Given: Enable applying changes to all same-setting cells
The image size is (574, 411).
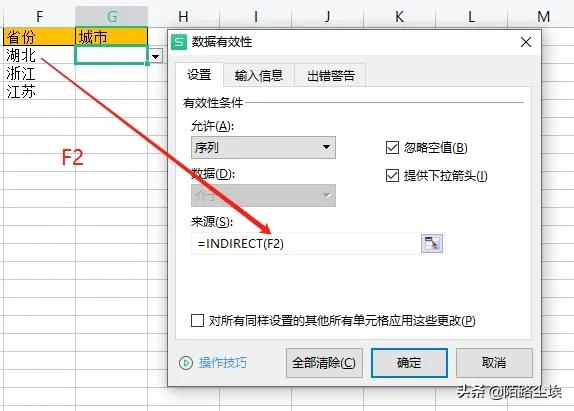Looking at the screenshot, I should [197, 321].
